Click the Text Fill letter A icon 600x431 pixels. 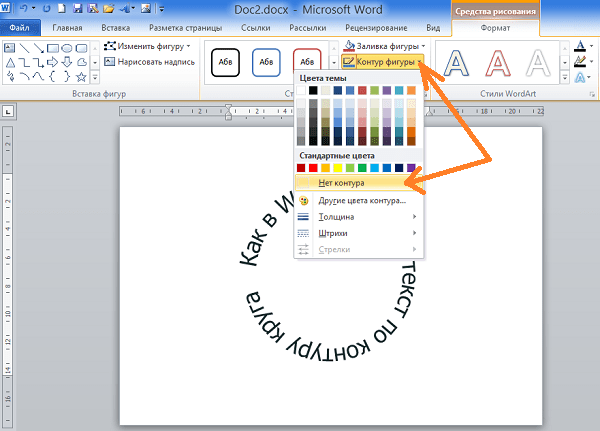pos(580,46)
